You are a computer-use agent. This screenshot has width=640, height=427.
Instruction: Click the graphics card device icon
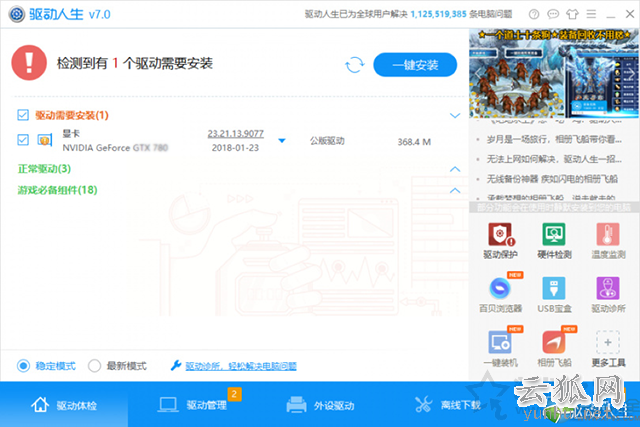click(44, 140)
